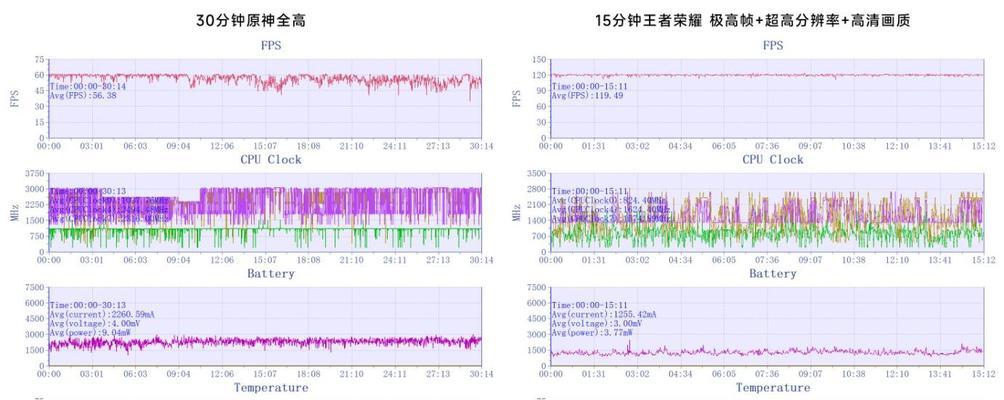Click the 'Temperature' title on the left side
Screen dimensions: 1004x400
[271, 387]
